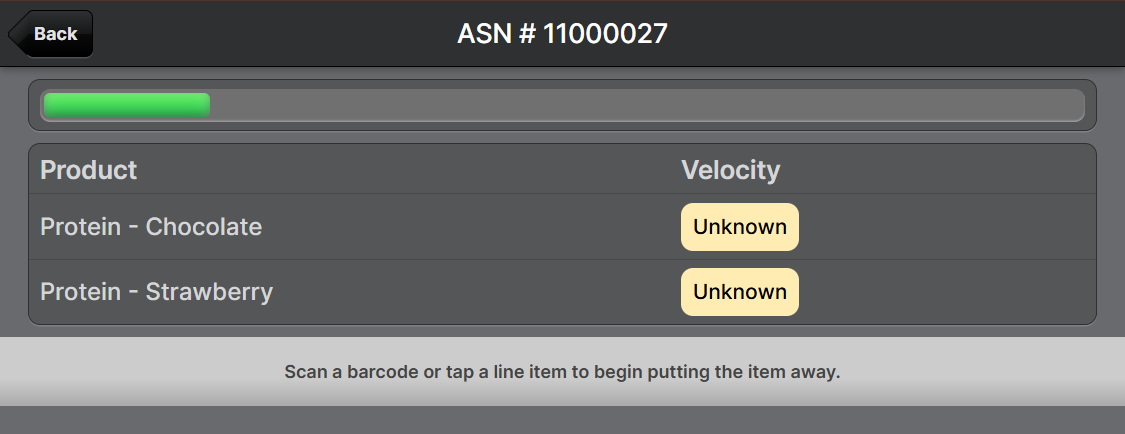Click the Unknown velocity badge for Strawberry
The height and width of the screenshot is (434, 1125).
coord(740,292)
